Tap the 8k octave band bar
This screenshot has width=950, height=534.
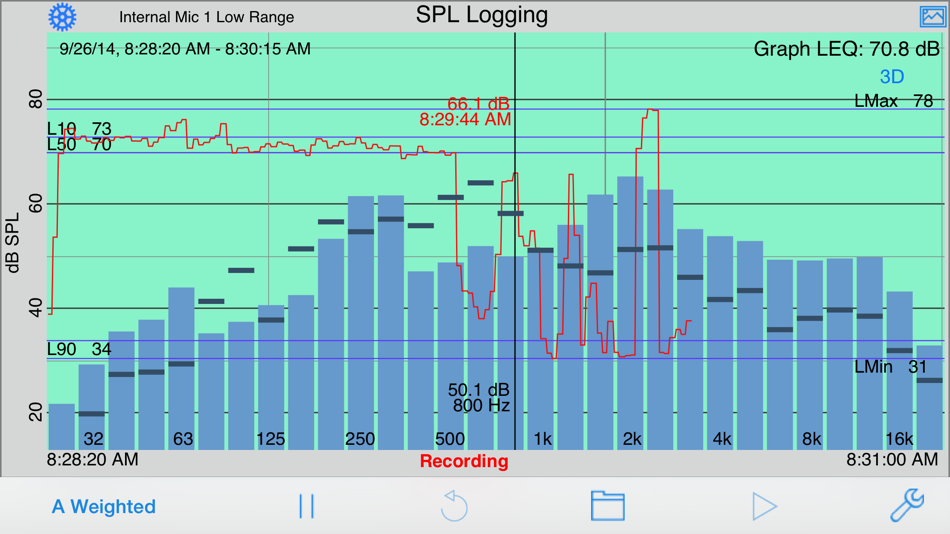(x=809, y=355)
